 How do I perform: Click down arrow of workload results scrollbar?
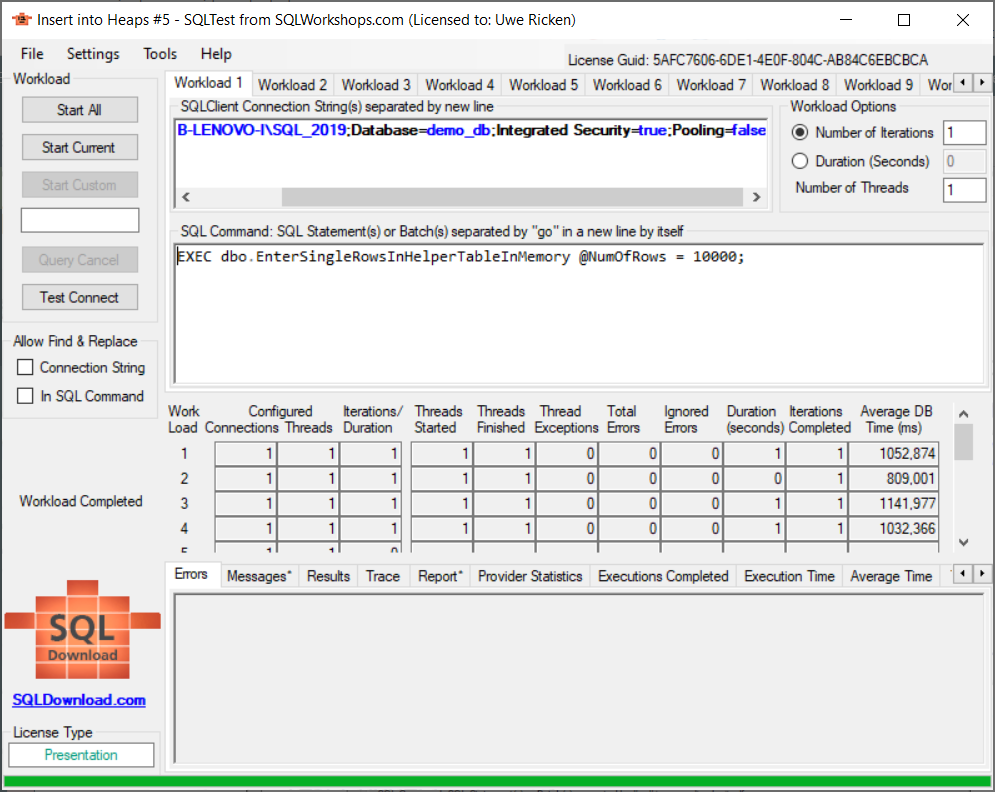[963, 542]
